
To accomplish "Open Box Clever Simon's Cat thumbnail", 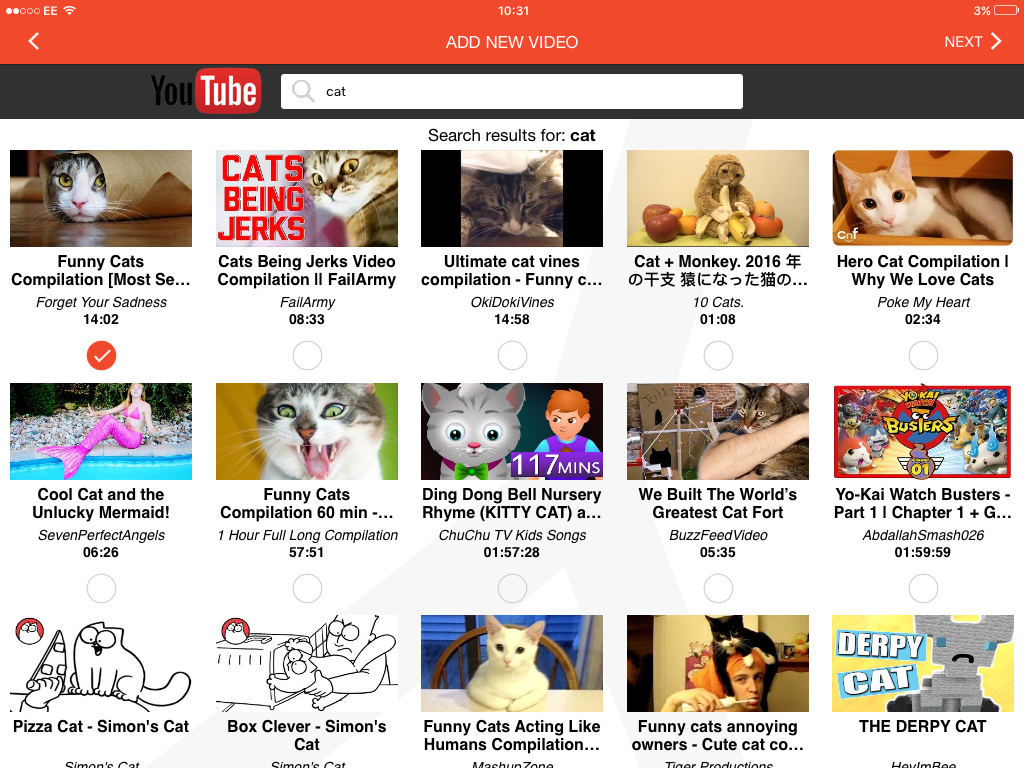I will 307,664.
